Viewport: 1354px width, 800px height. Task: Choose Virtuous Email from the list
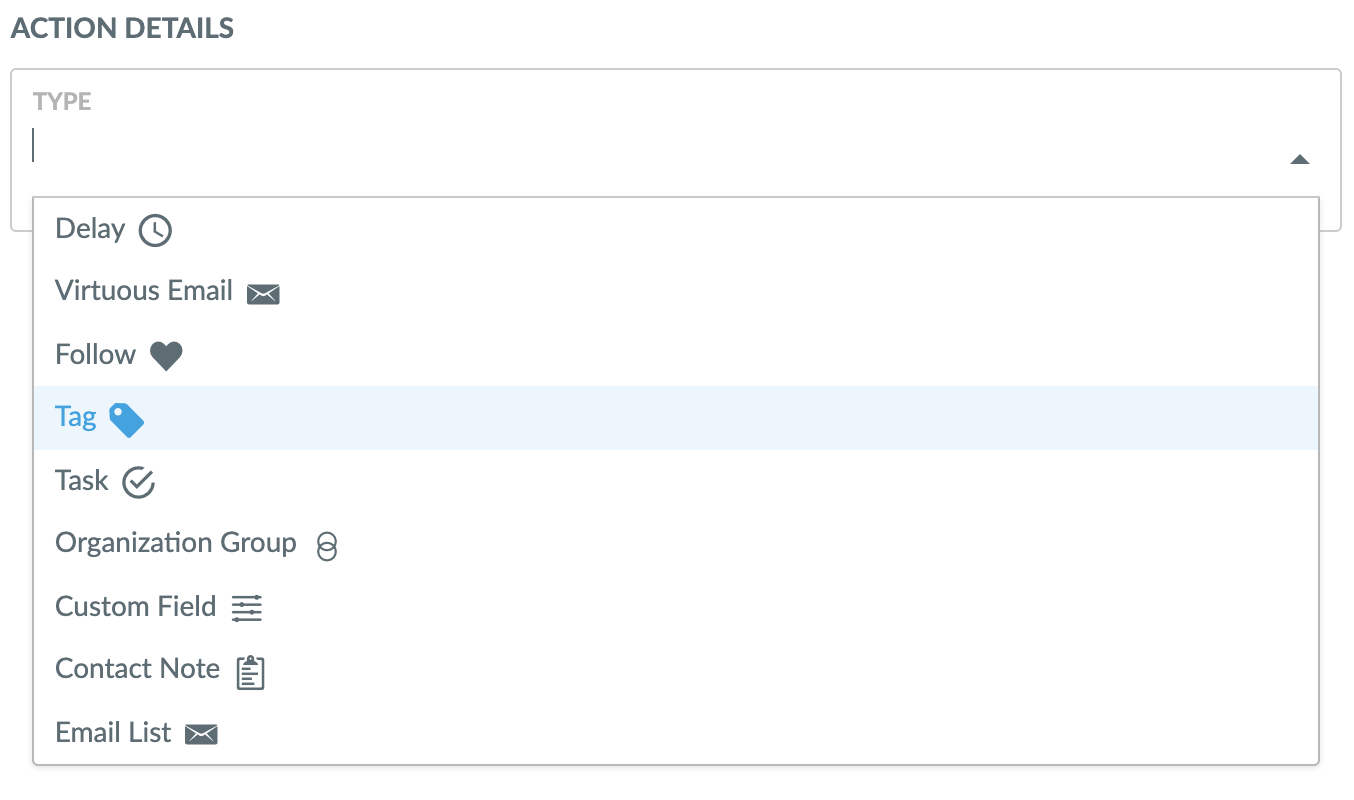(143, 291)
